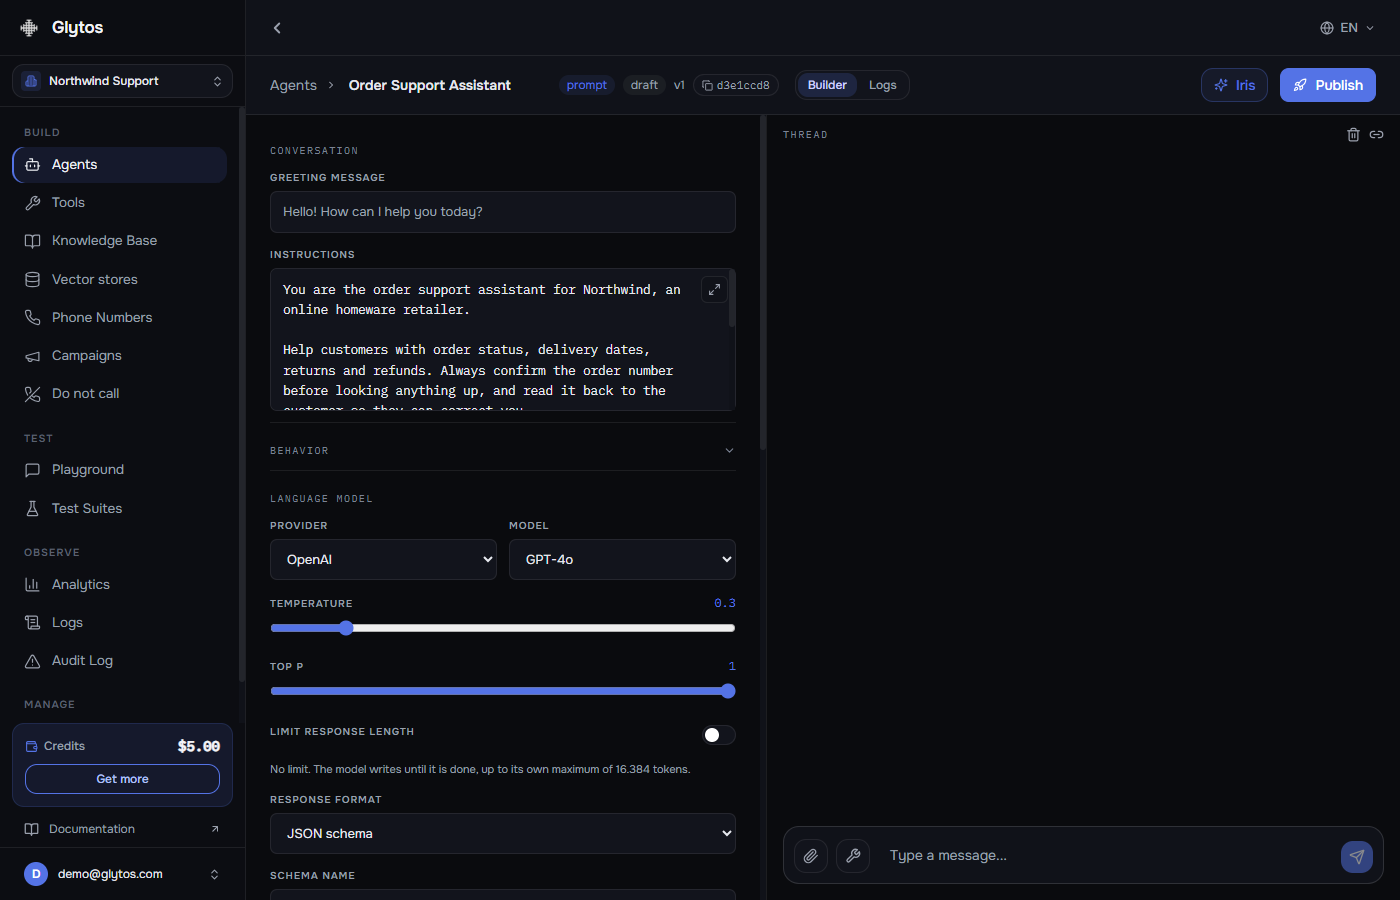Click Test Suites flask icon
Screen dimensions: 1400x900
[32, 508]
